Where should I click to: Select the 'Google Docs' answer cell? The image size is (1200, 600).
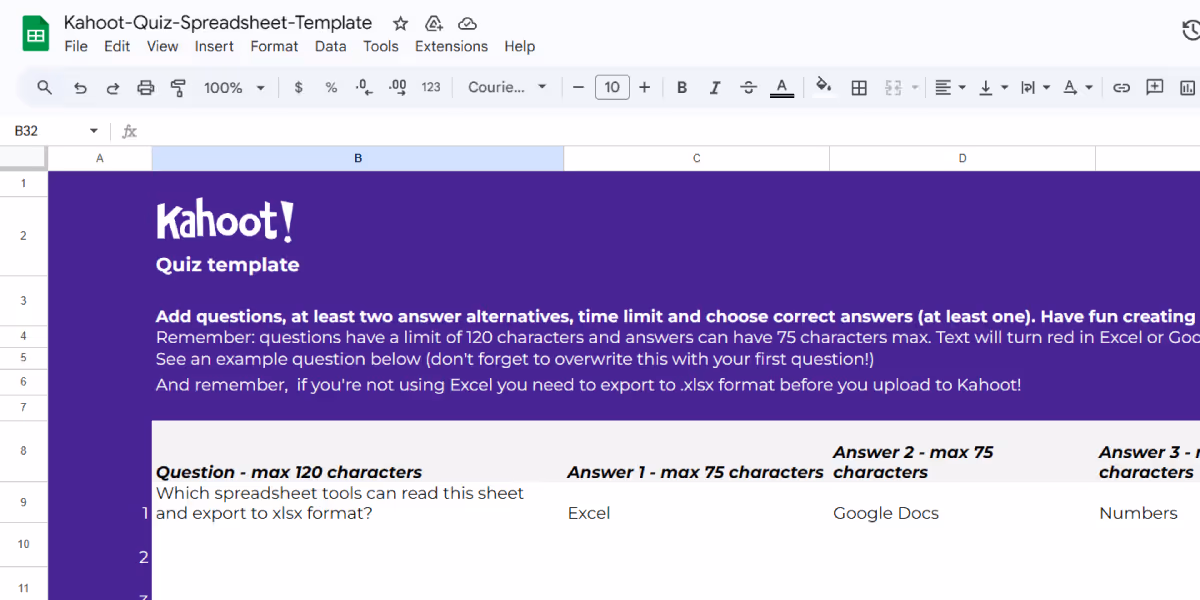pos(963,503)
